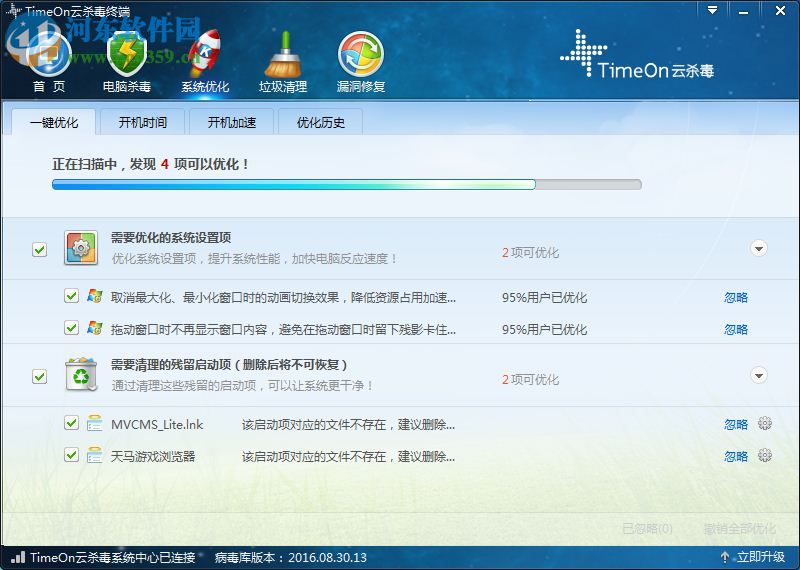The width and height of the screenshot is (800, 570).
Task: Ignore the 拖动窗口 optimization item
Action: (x=736, y=329)
